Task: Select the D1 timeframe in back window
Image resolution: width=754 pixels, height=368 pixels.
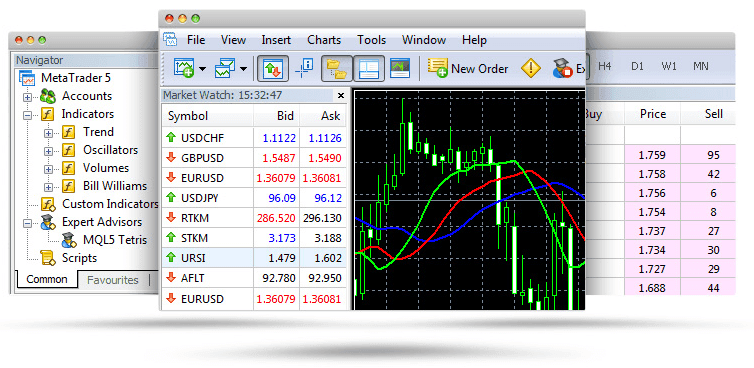Action: point(637,66)
